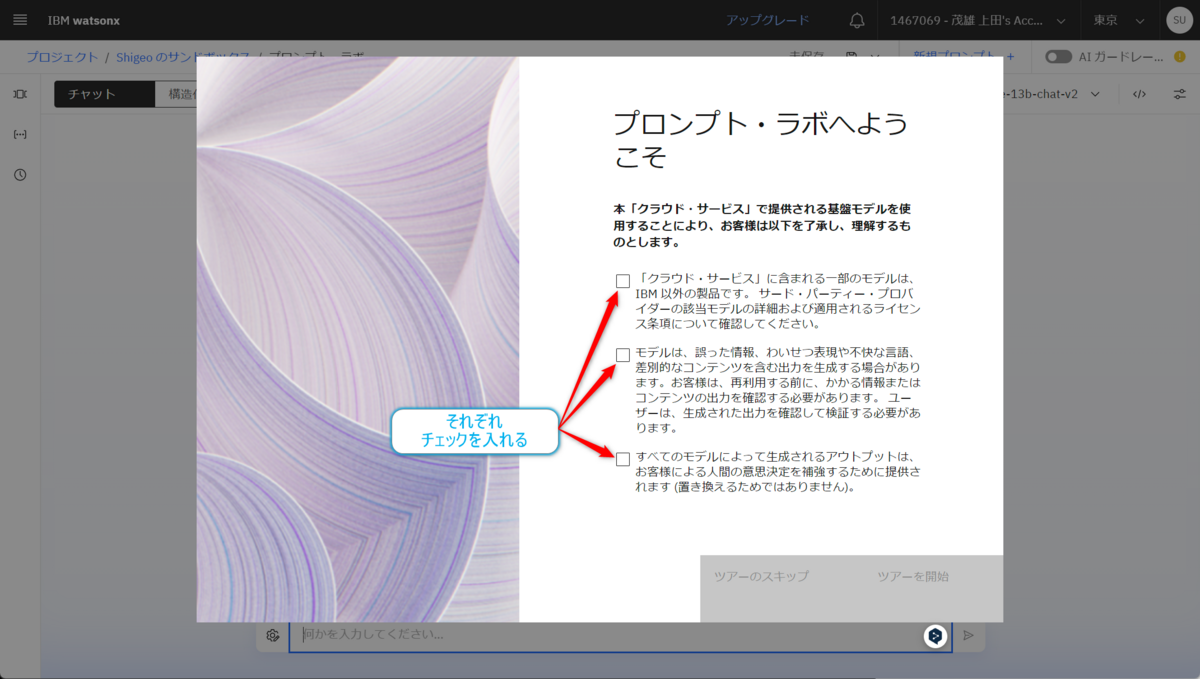Click the chat message input field
The height and width of the screenshot is (679, 1200).
pos(620,635)
